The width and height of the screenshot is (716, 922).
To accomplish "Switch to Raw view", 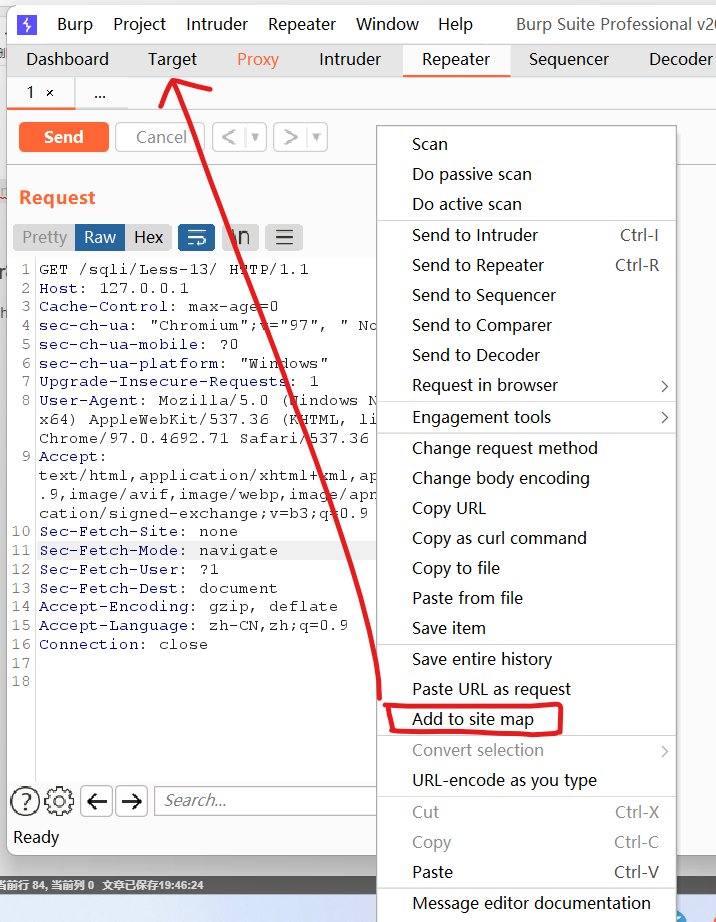I will click(100, 237).
